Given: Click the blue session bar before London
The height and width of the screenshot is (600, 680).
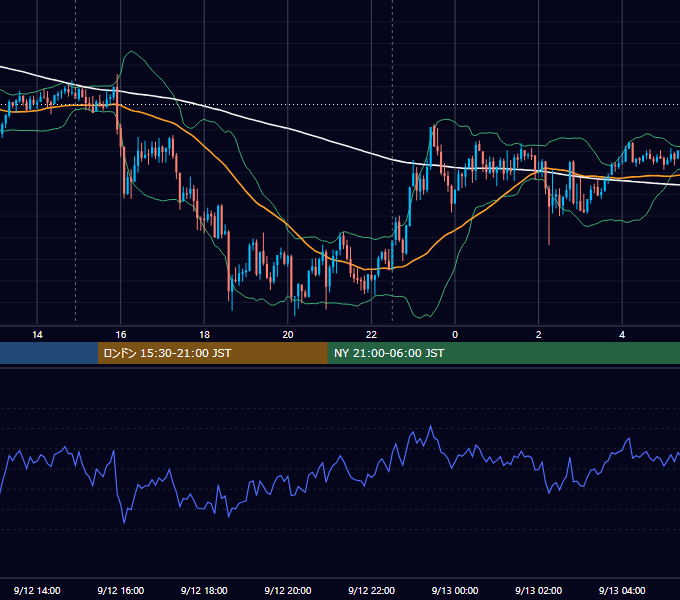Looking at the screenshot, I should point(49,353).
